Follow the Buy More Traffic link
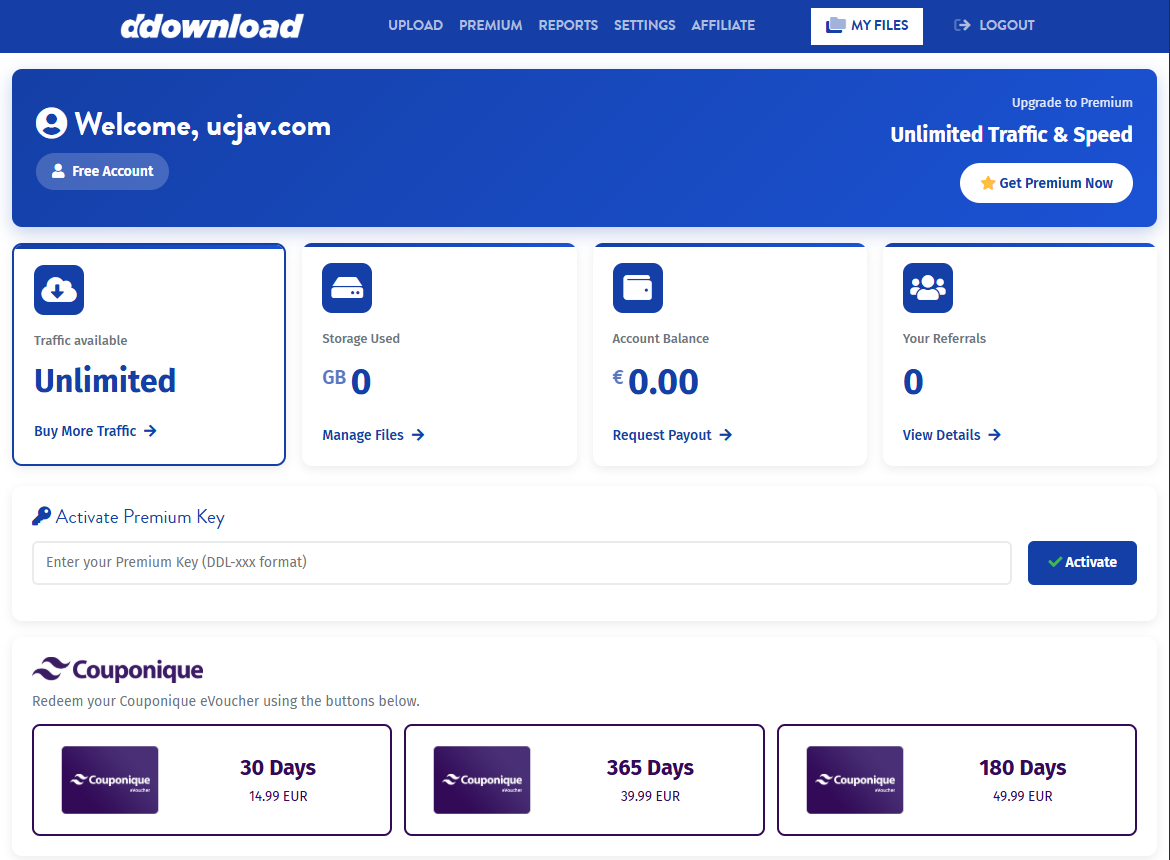 [95, 431]
